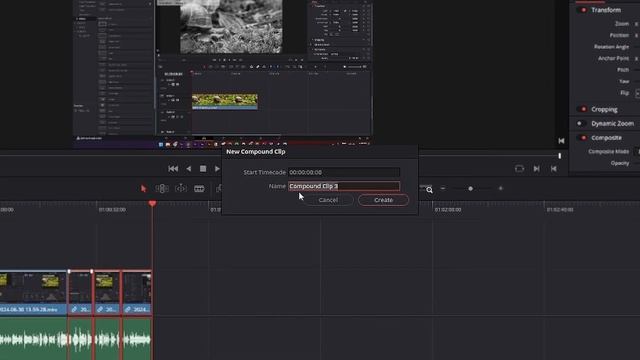The height and width of the screenshot is (360, 640).
Task: Click Cancel in New Compound Clip dialog
Action: pyautogui.click(x=328, y=200)
